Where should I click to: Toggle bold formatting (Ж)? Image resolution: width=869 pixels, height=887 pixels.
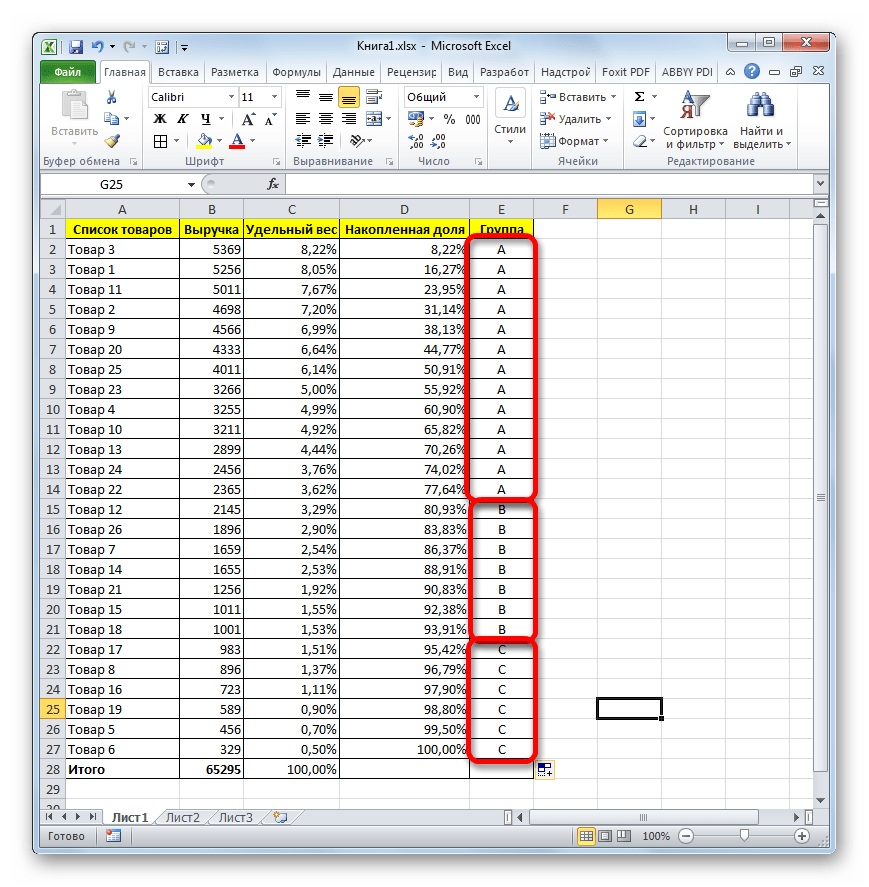click(159, 119)
